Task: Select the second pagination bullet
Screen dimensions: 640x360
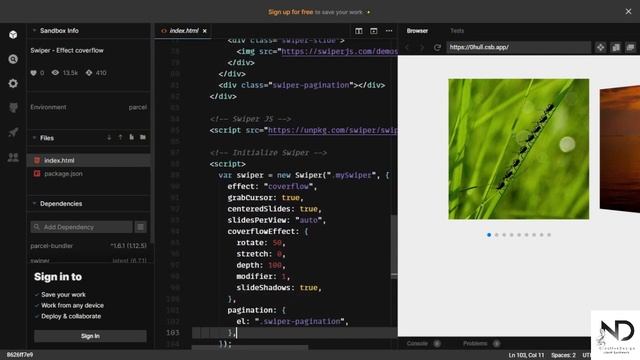Action: pyautogui.click(x=496, y=235)
